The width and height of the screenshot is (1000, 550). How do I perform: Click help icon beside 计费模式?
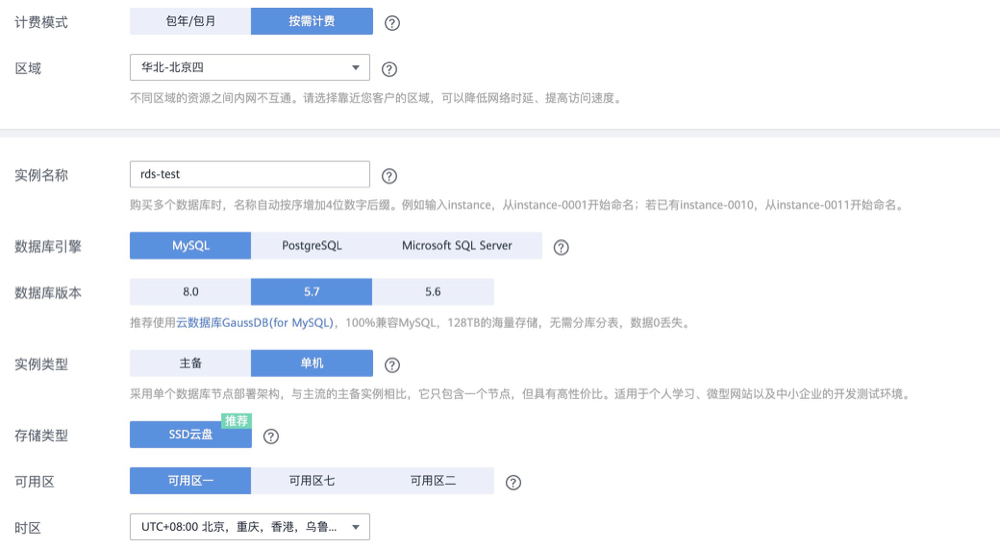(x=392, y=23)
